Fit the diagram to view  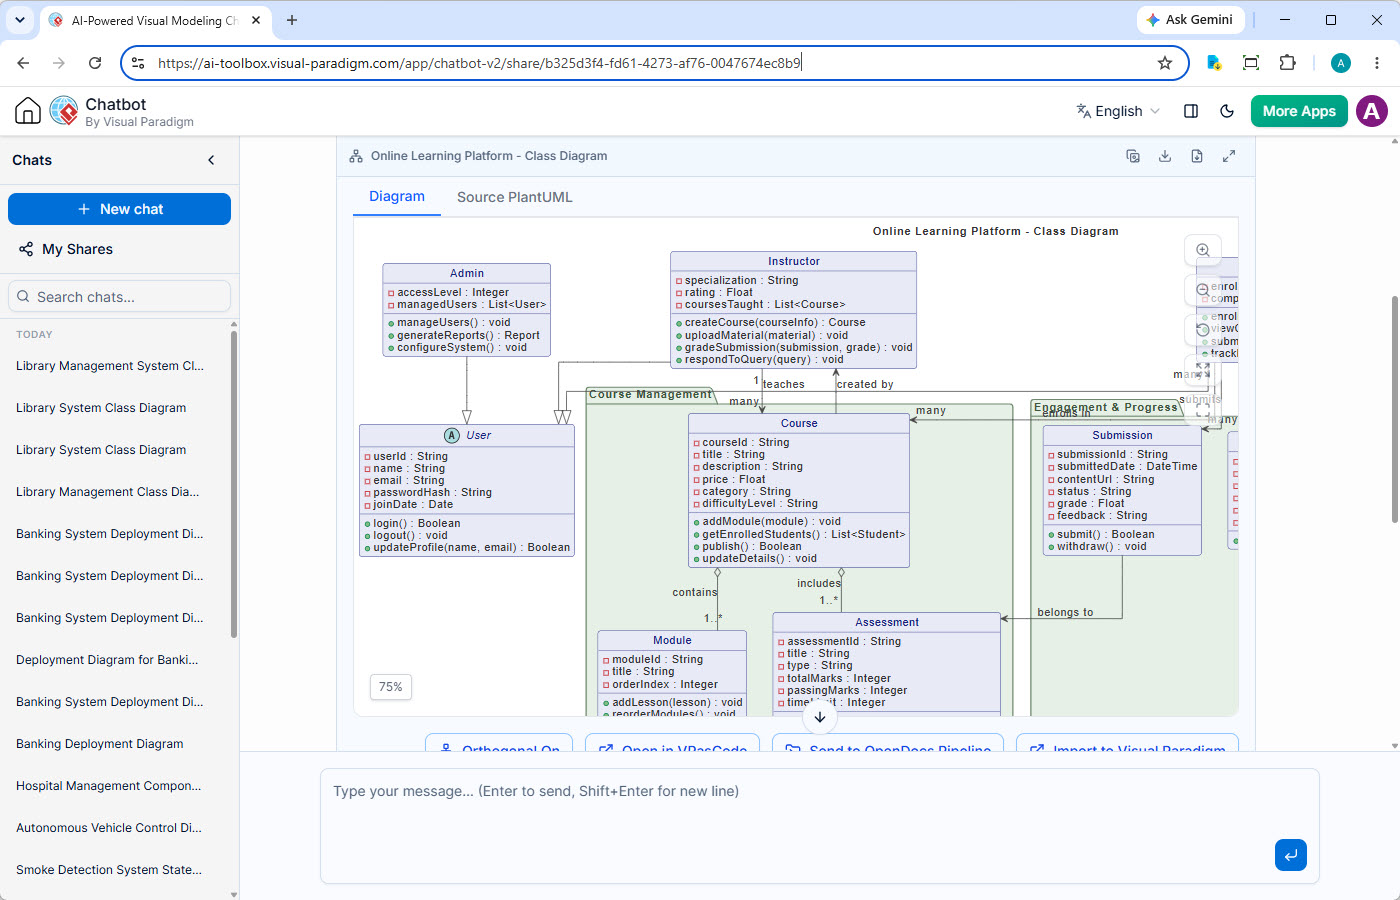coord(1203,369)
